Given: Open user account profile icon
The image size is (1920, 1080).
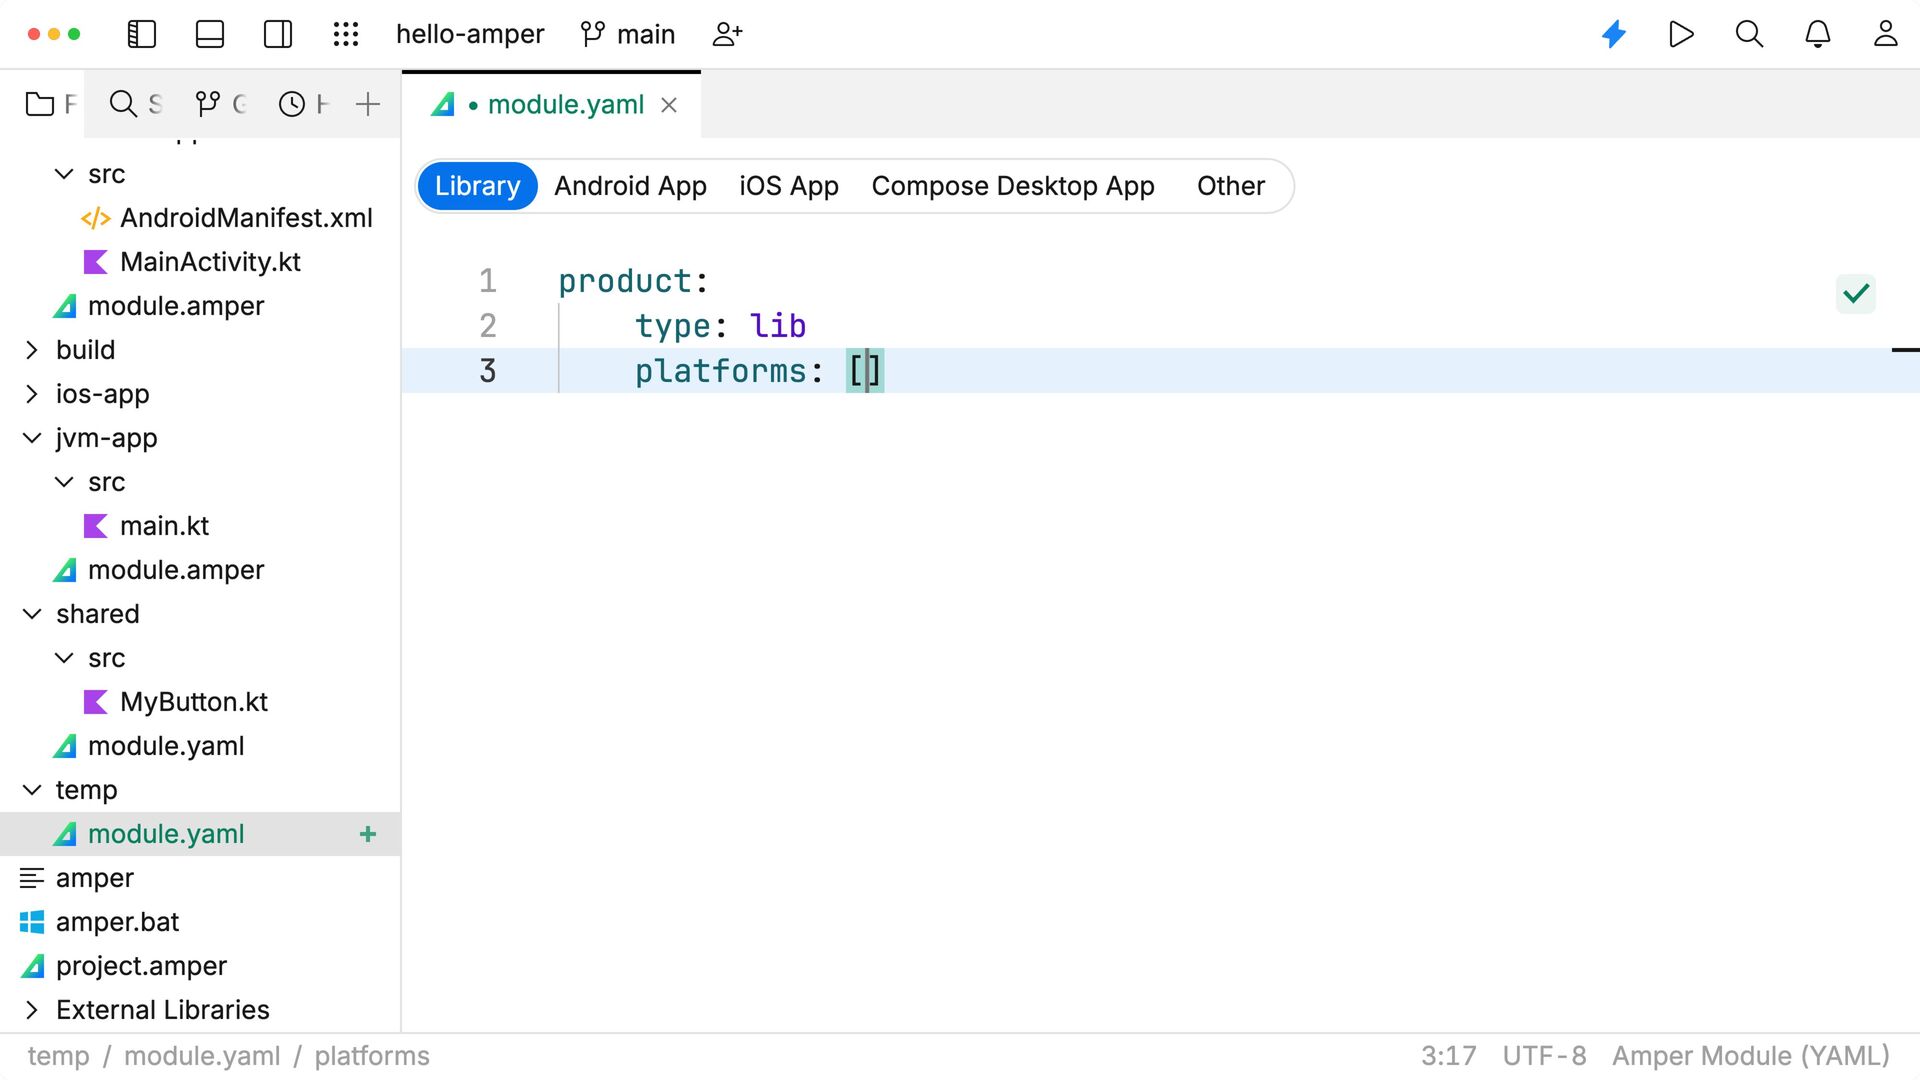Looking at the screenshot, I should 1886,34.
